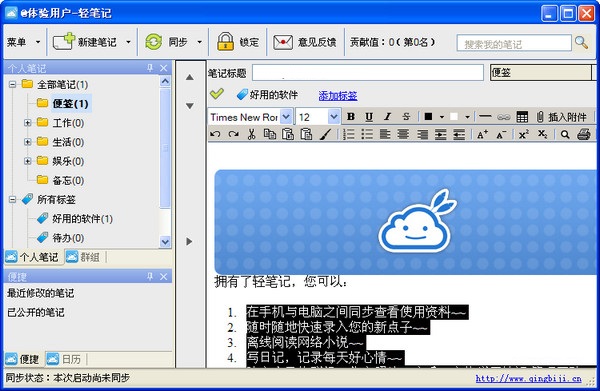Align text left
The image size is (600, 391).
(385, 134)
